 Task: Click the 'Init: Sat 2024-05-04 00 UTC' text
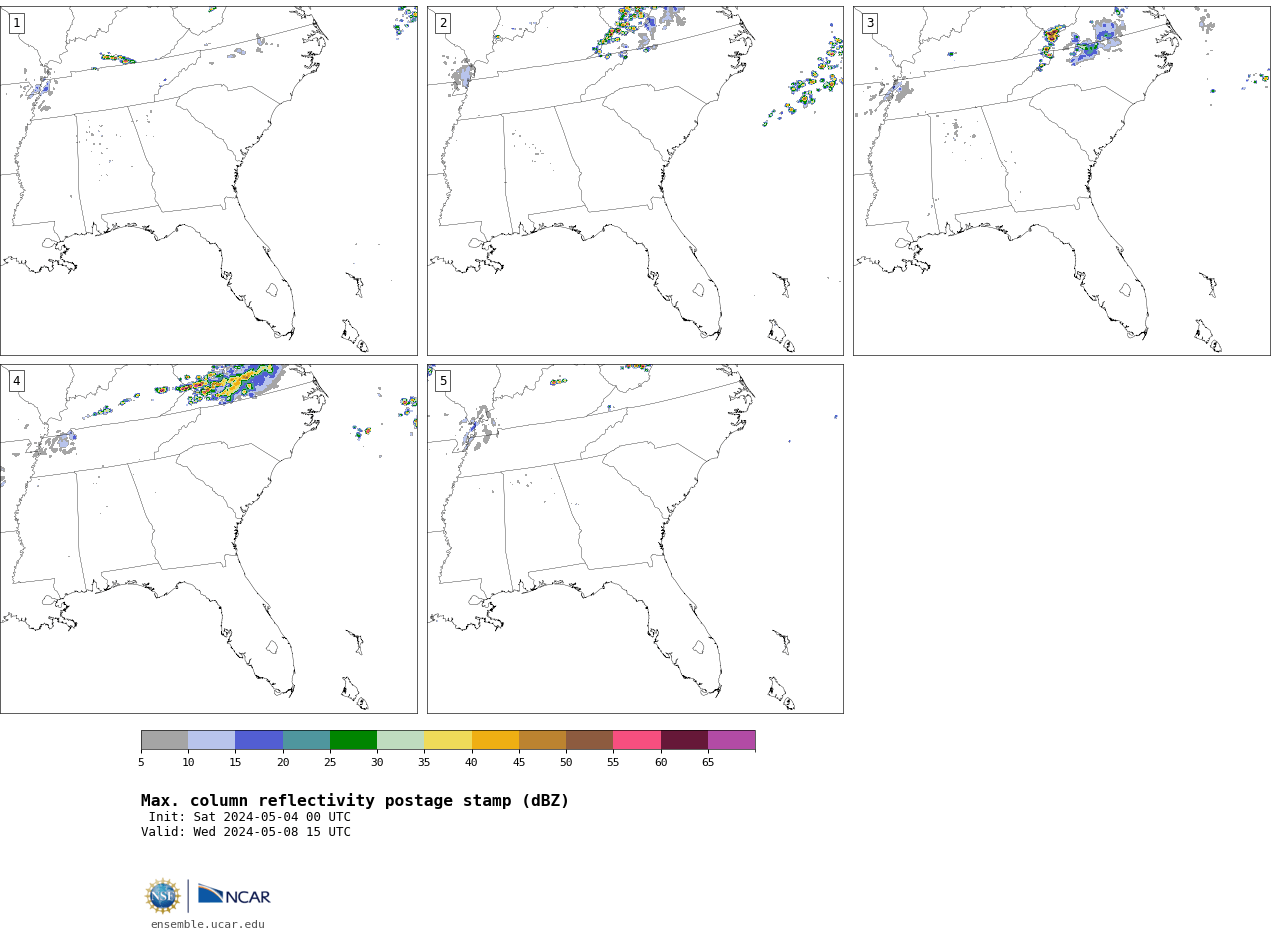pos(250,817)
